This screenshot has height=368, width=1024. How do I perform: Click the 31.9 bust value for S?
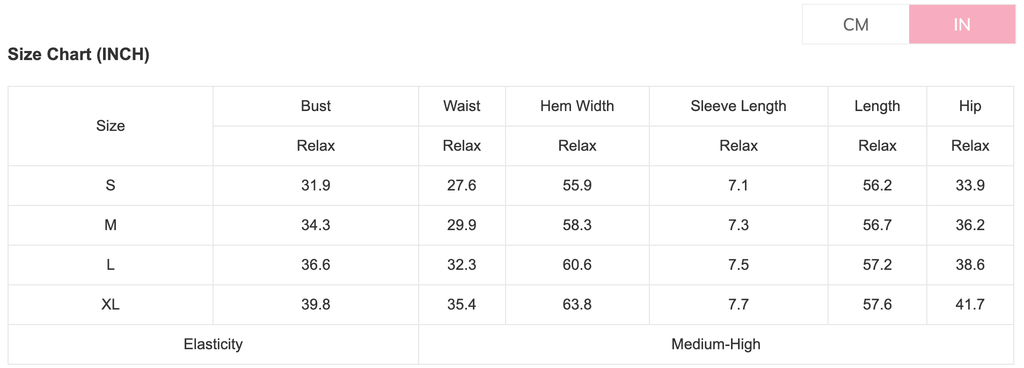point(315,185)
